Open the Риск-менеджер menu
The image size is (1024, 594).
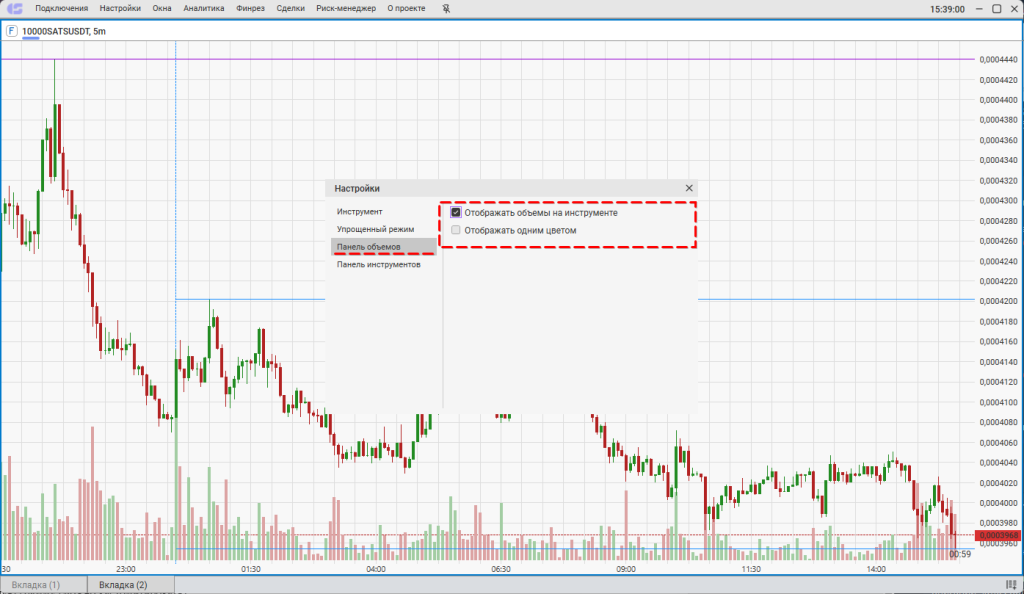click(346, 8)
